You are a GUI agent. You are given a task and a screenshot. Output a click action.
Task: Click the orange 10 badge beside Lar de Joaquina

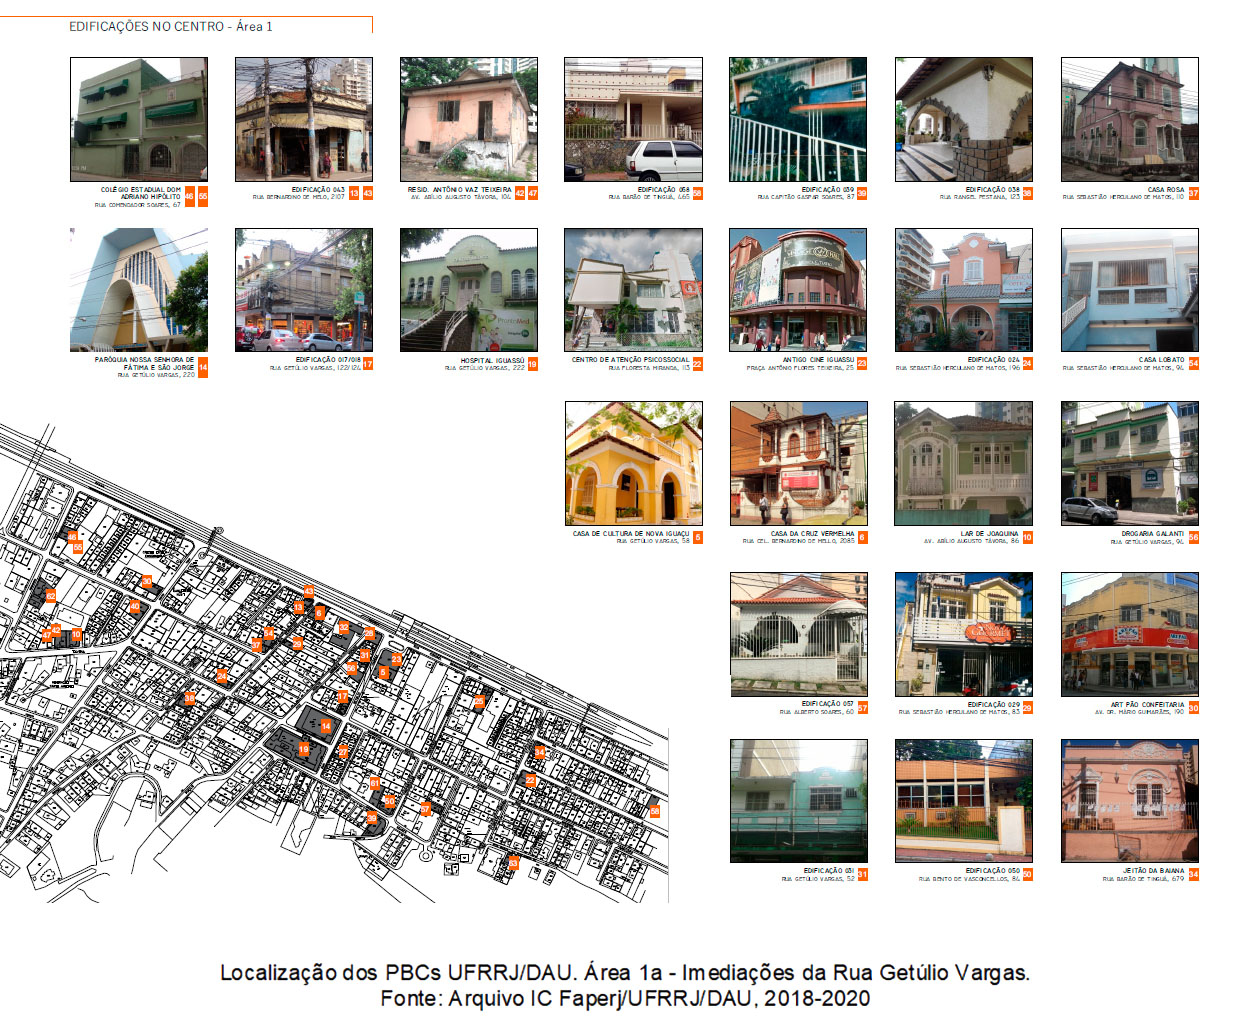[x=1027, y=537]
